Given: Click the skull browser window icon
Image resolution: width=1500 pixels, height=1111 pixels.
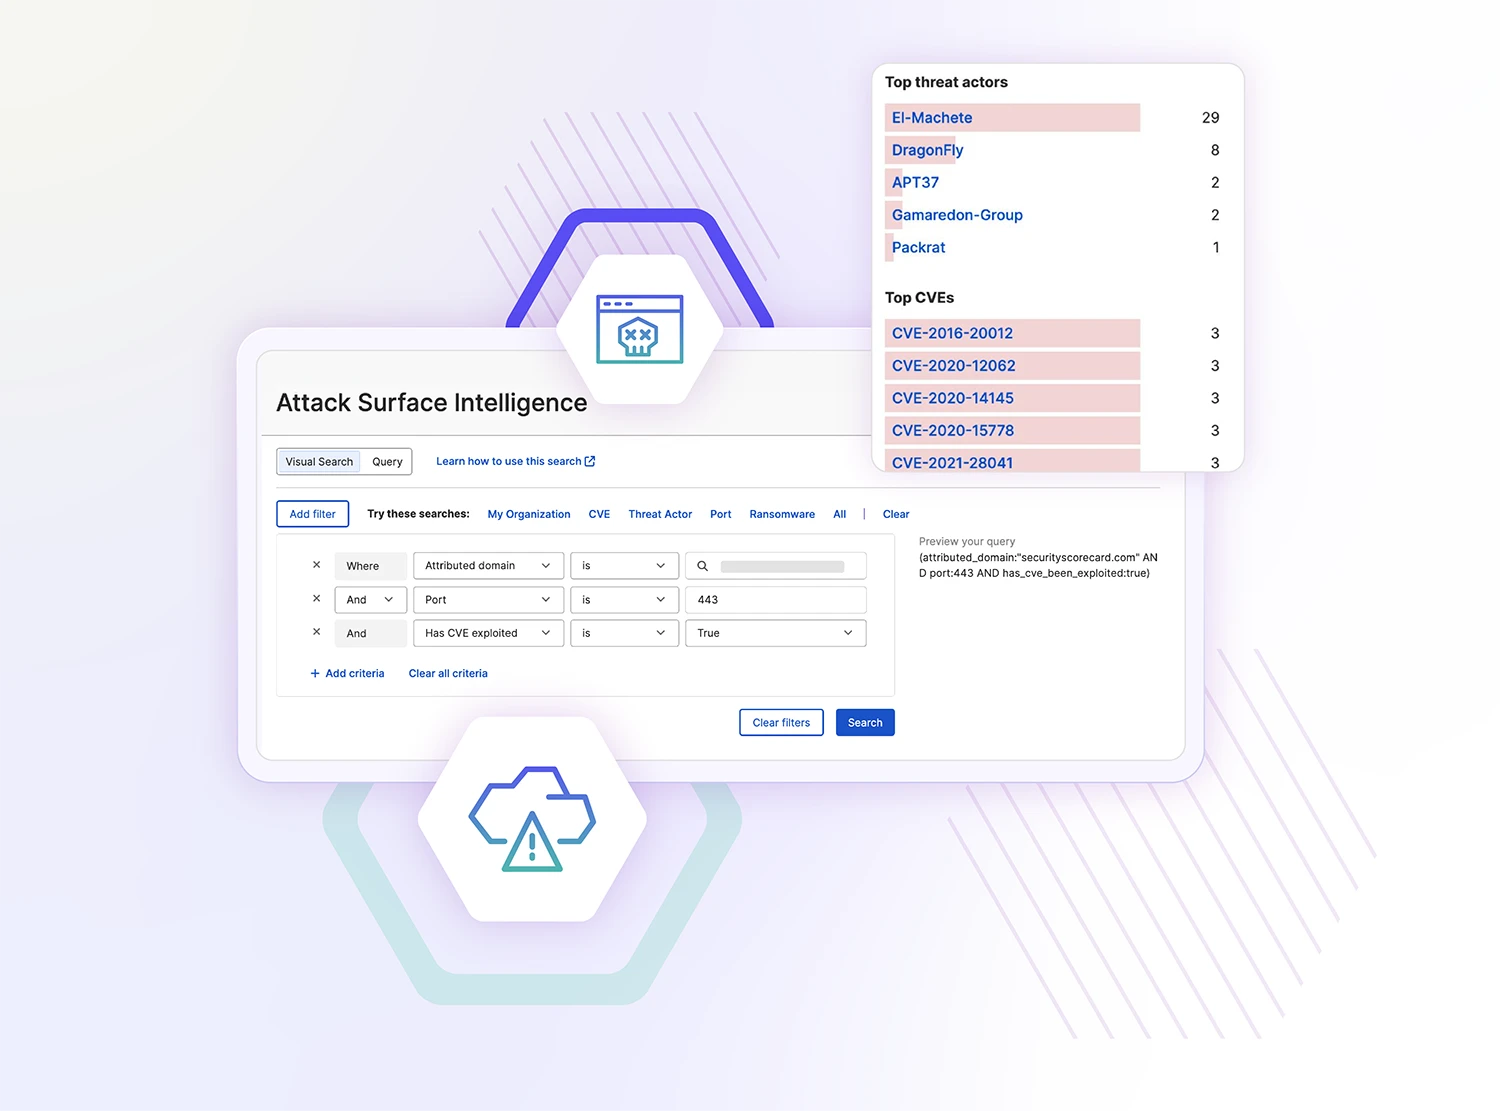Looking at the screenshot, I should click(639, 329).
